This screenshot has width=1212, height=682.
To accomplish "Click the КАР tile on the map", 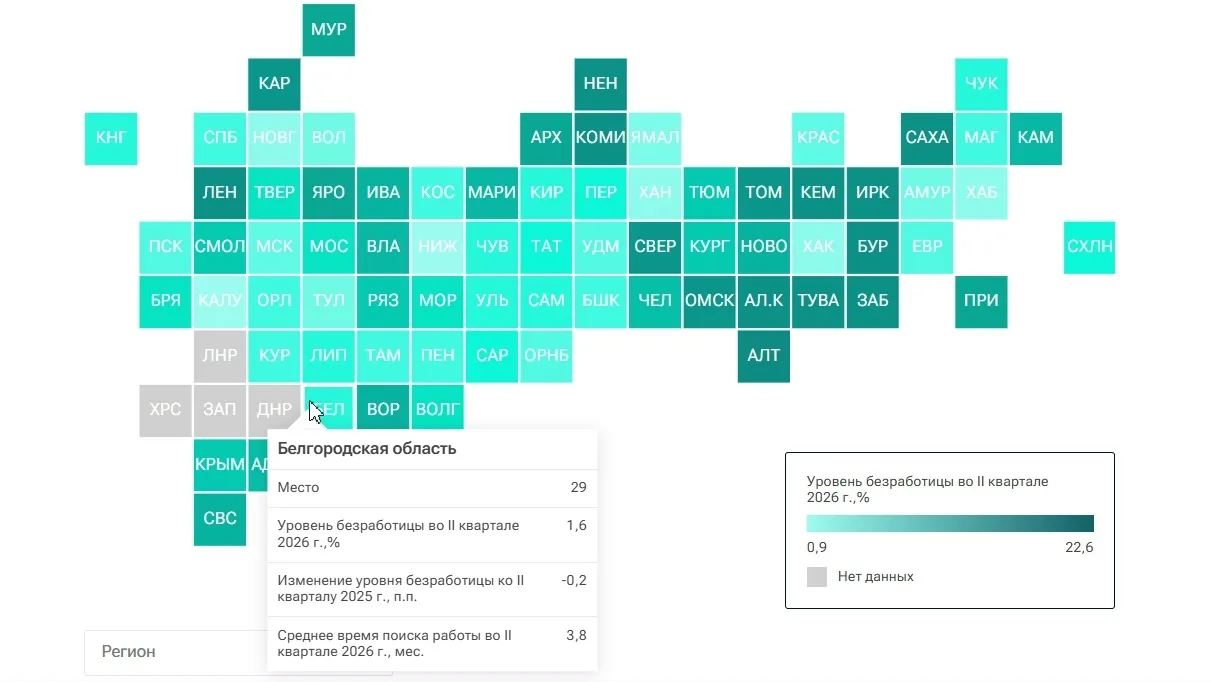I will pos(274,83).
